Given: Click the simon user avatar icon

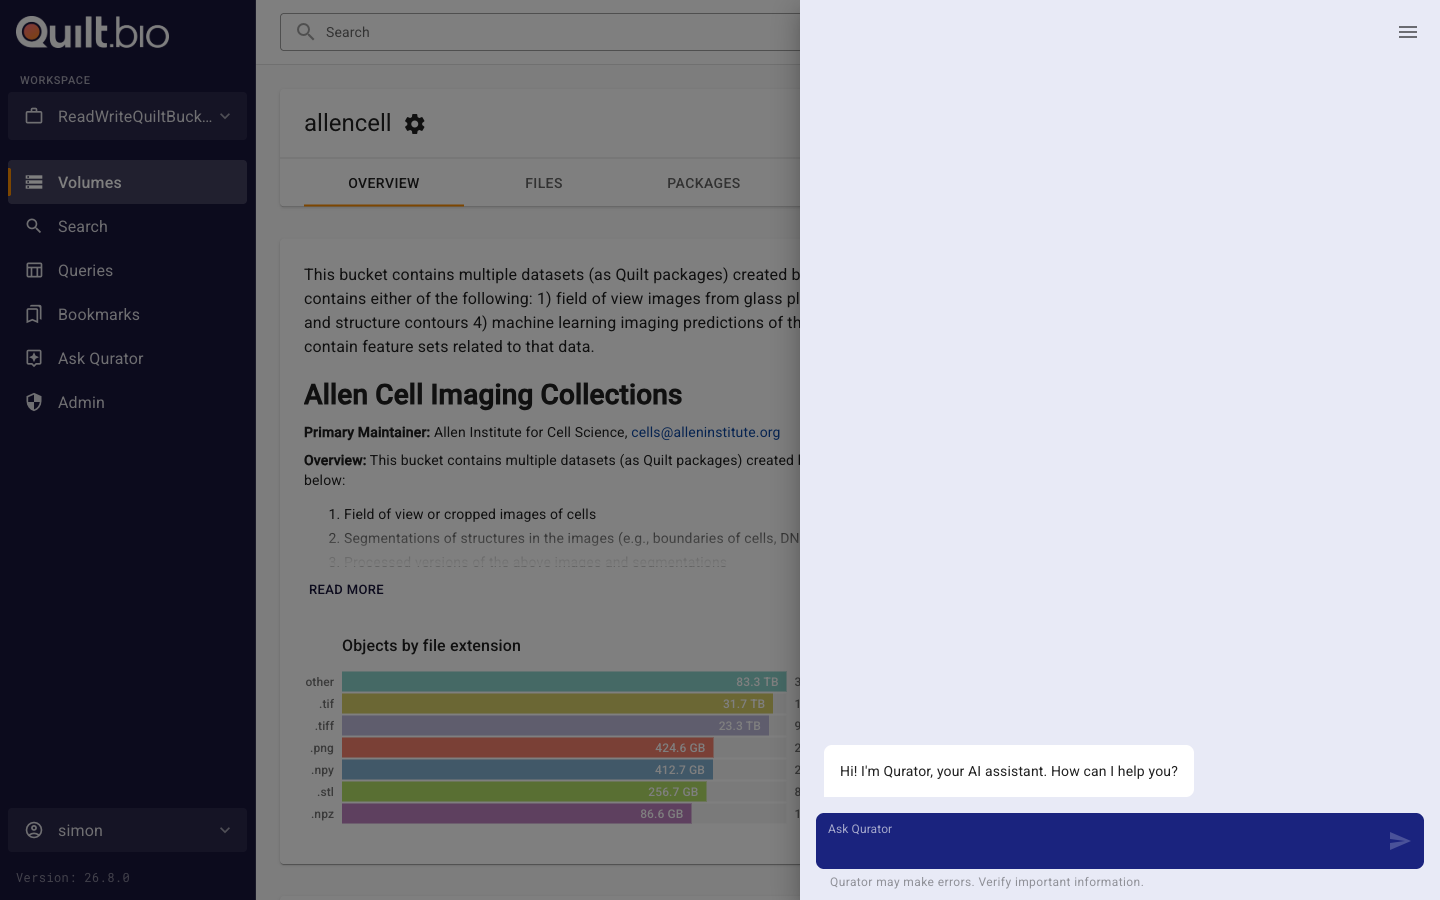Looking at the screenshot, I should [x=34, y=830].
